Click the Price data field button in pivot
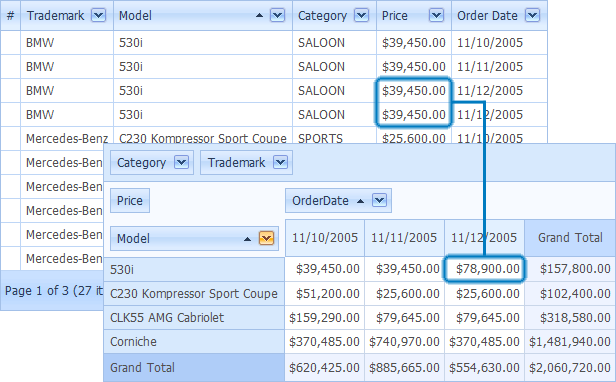616x382 pixels. [130, 200]
